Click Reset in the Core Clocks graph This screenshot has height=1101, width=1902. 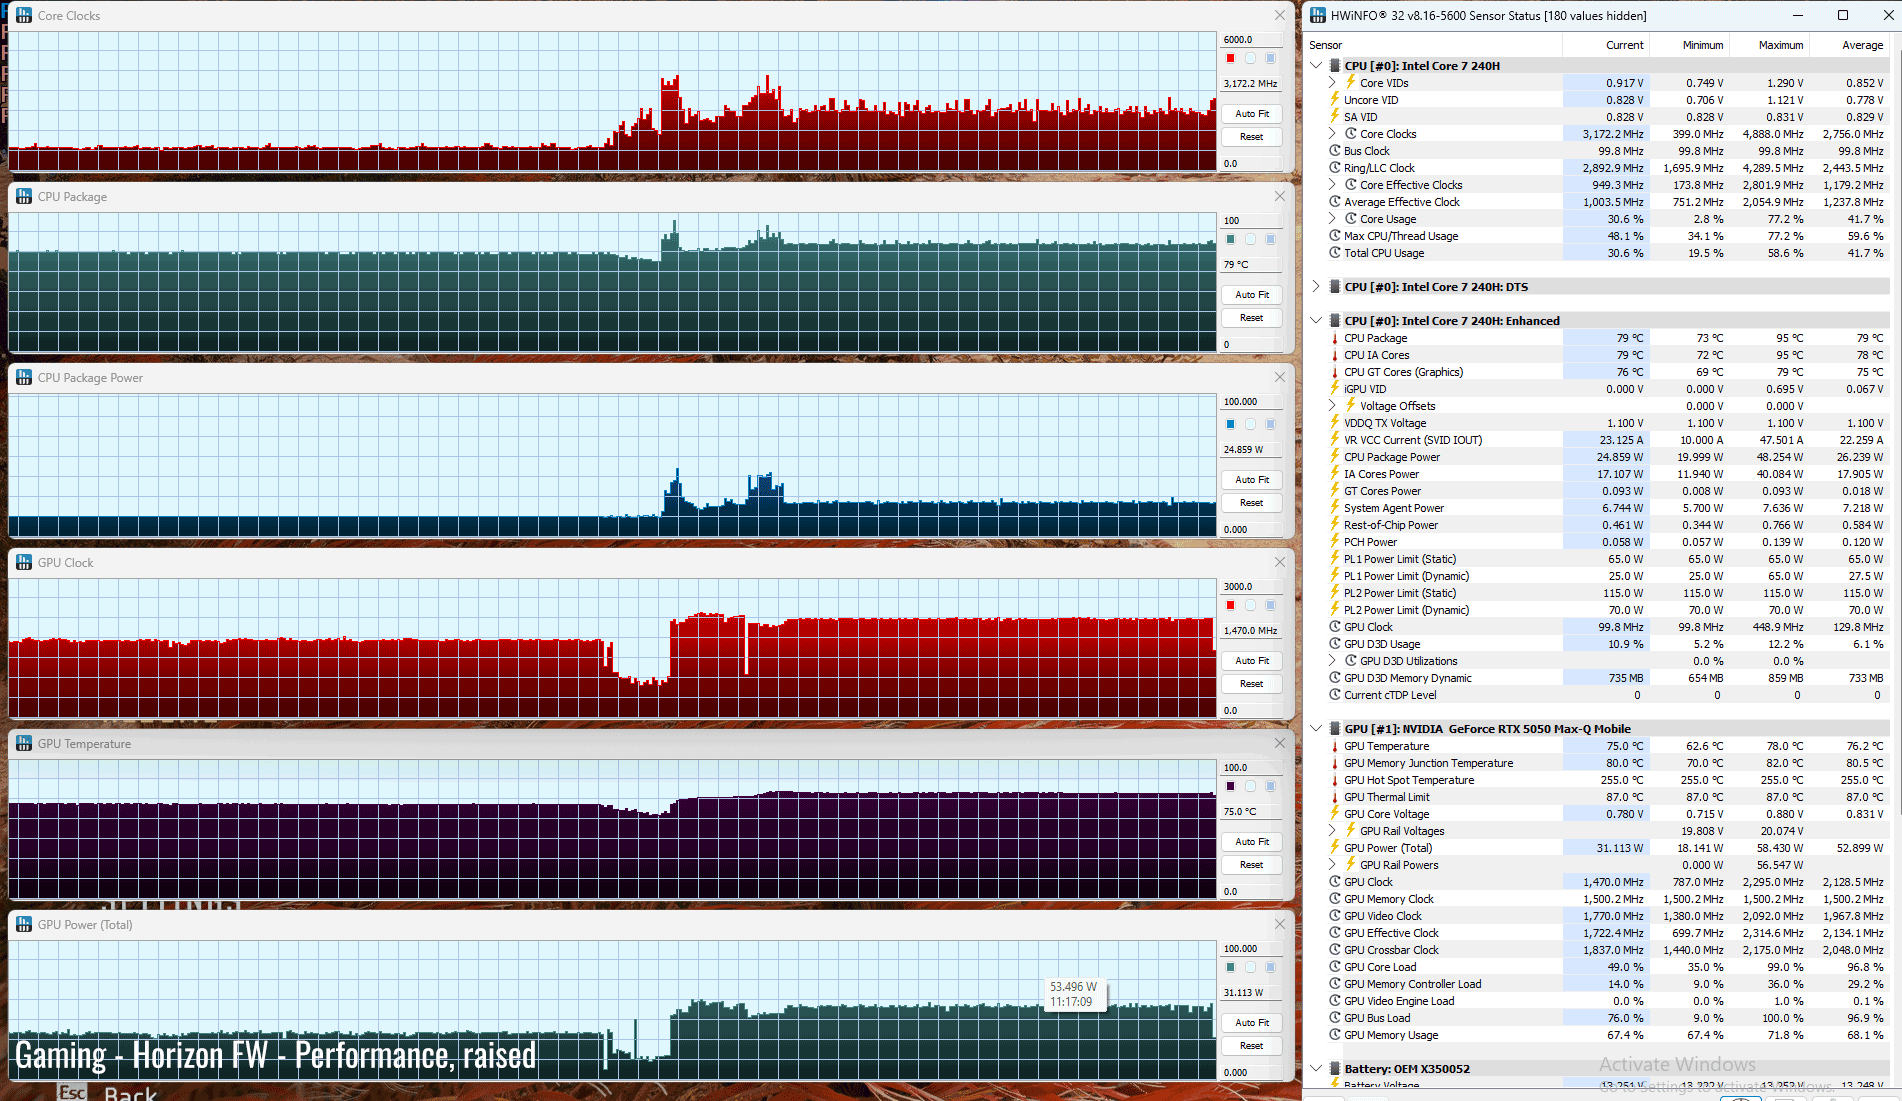click(x=1251, y=137)
